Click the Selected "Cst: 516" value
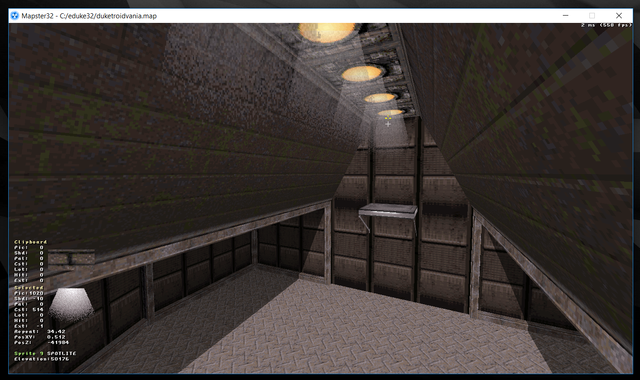The image size is (640, 380). 29,309
